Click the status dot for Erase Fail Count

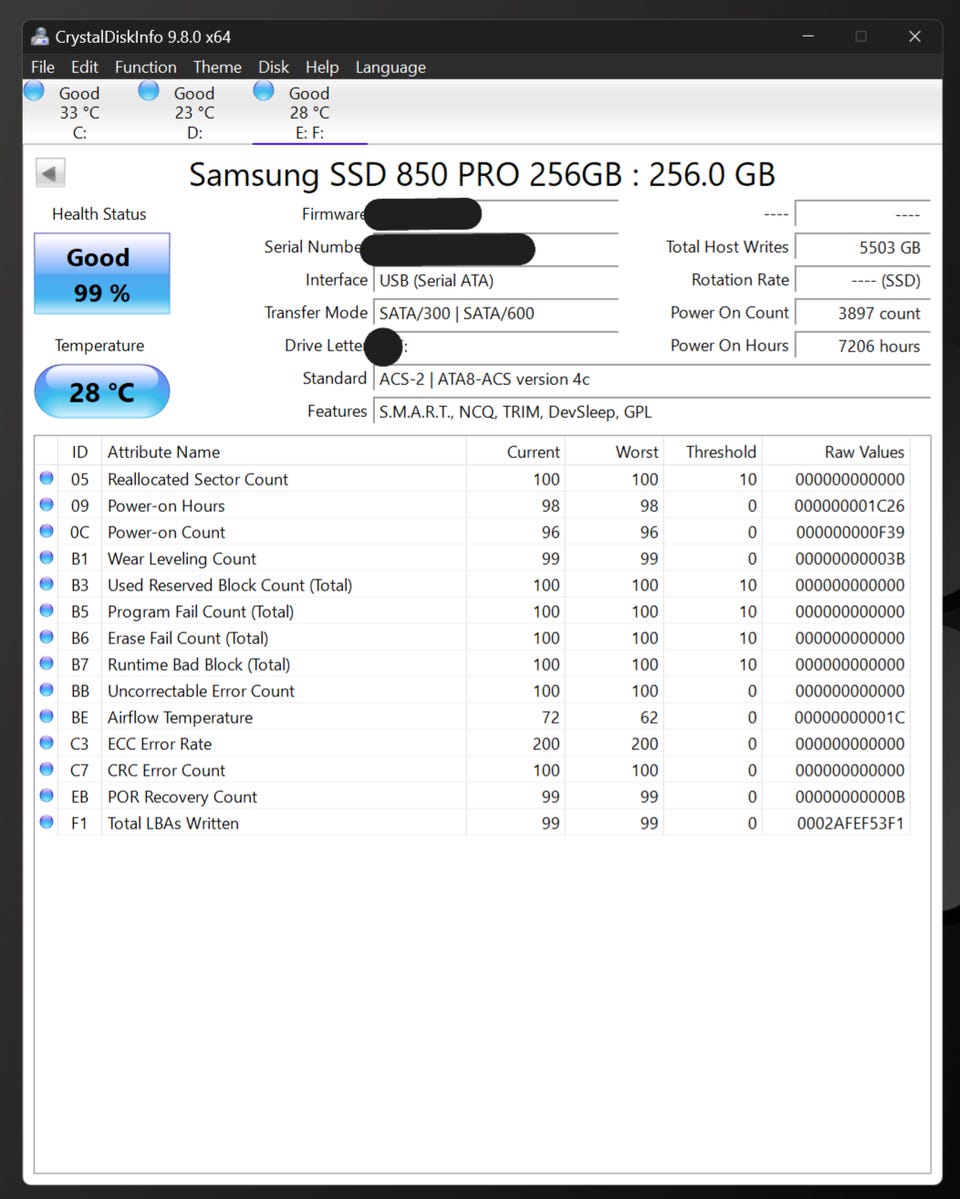coord(47,637)
